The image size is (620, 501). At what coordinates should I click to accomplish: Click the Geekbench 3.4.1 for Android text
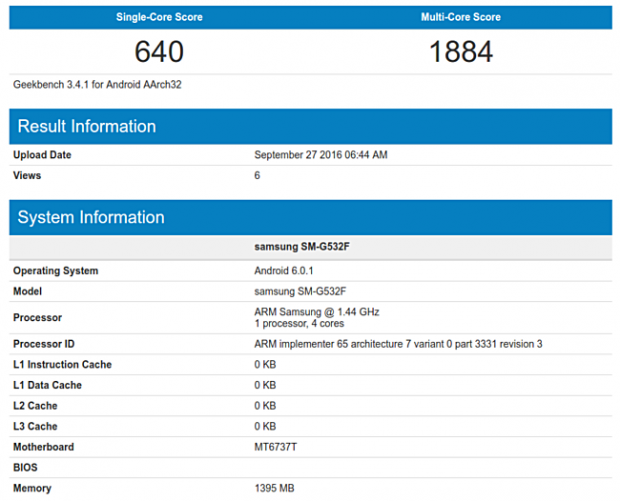coord(97,85)
